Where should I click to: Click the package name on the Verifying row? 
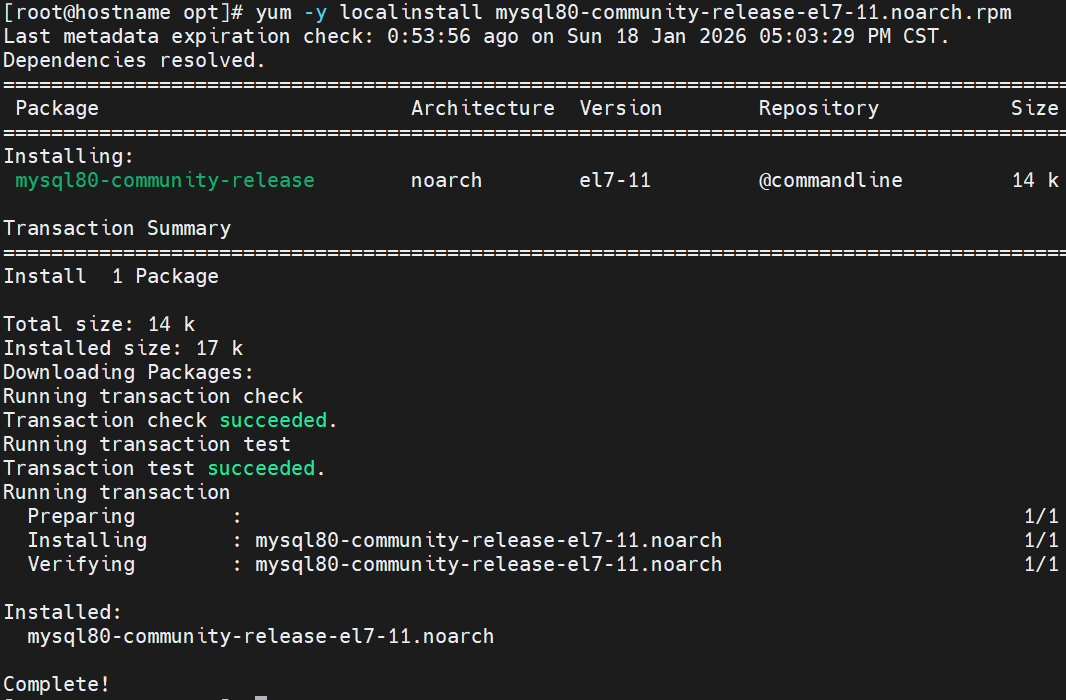pos(488,565)
